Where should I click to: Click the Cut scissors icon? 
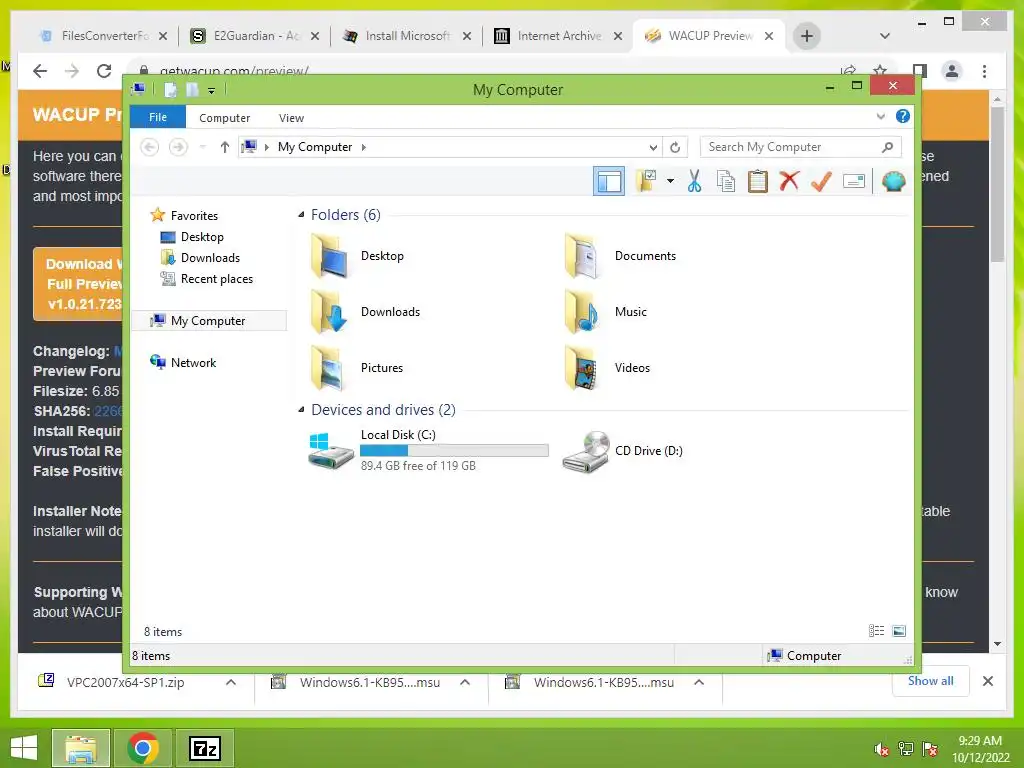click(x=694, y=181)
